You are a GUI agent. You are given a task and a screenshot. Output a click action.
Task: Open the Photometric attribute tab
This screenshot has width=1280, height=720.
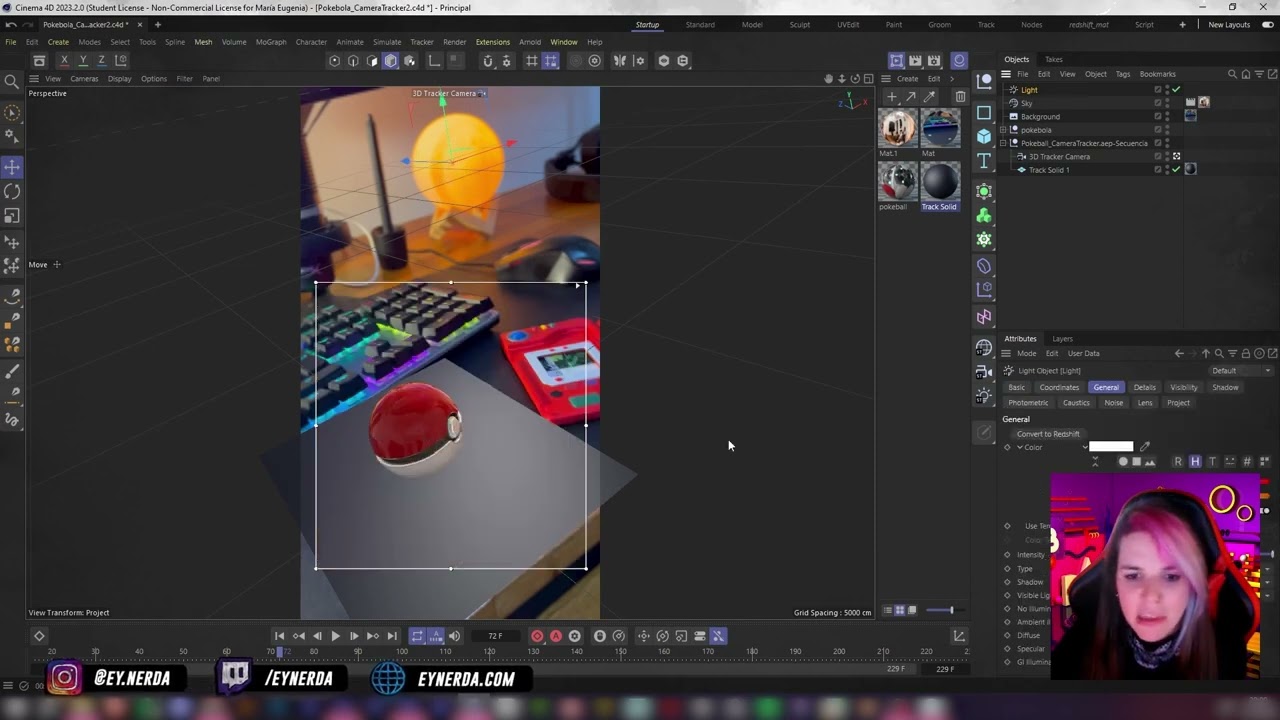(1028, 403)
